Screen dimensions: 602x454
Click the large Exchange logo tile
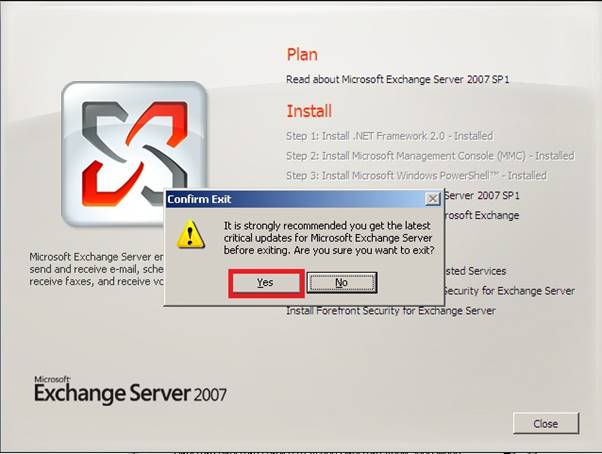click(x=134, y=154)
